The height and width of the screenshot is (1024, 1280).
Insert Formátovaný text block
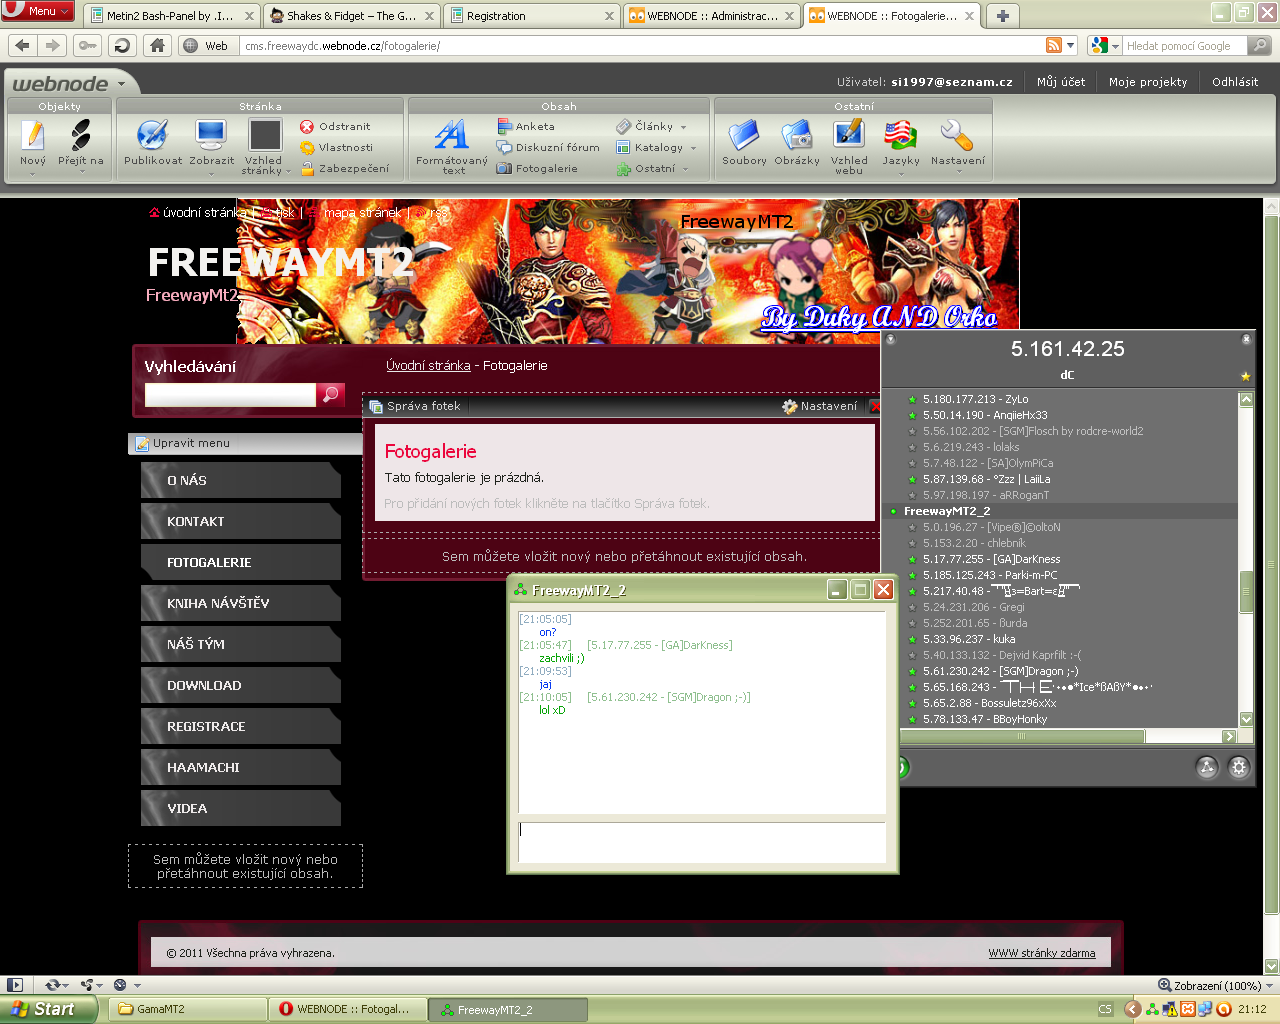point(451,135)
